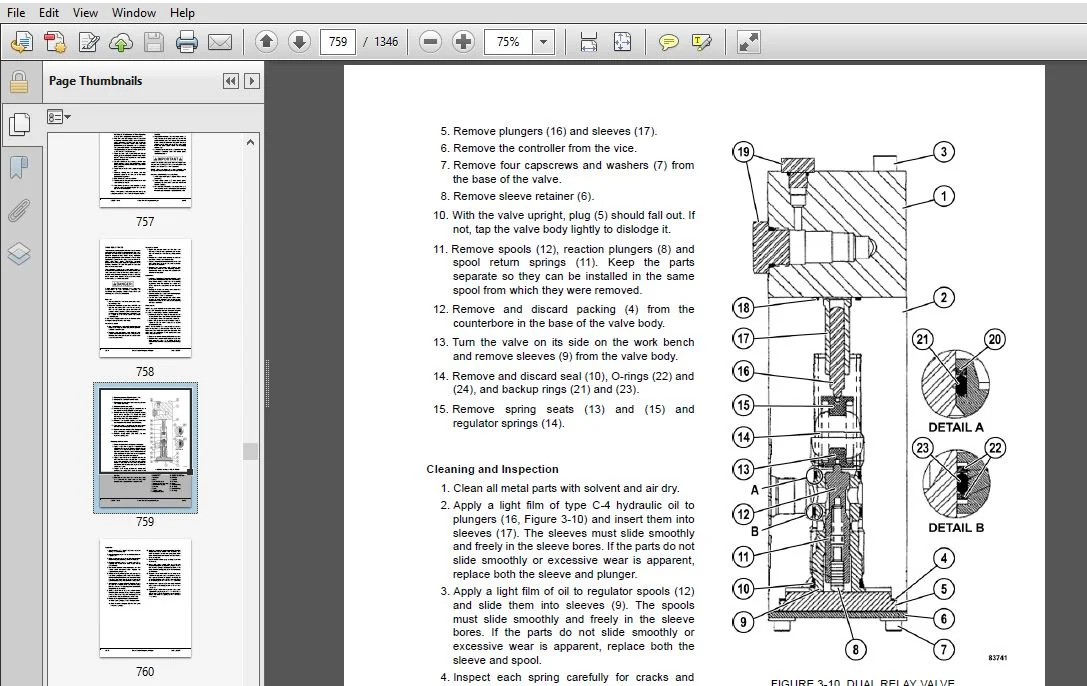Go to next page with down arrow
Screen dimensions: 1087x686
pos(299,42)
